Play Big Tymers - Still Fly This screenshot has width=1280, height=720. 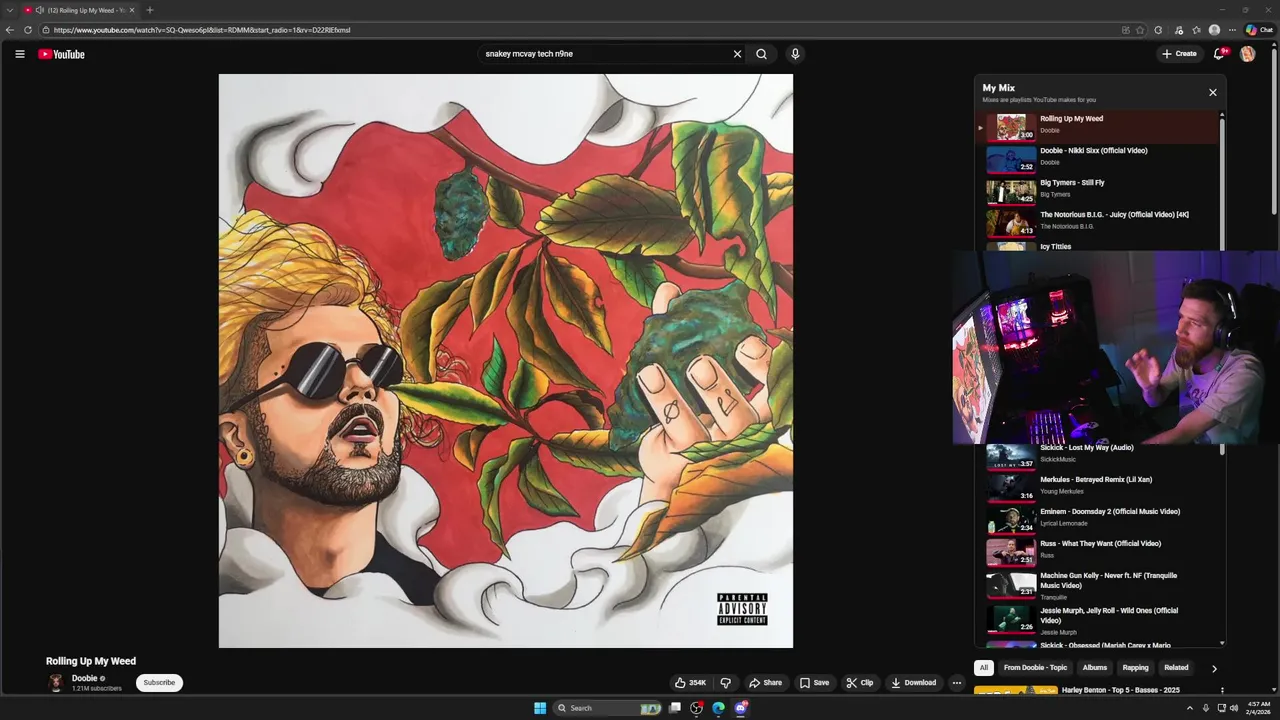[x=1097, y=190]
